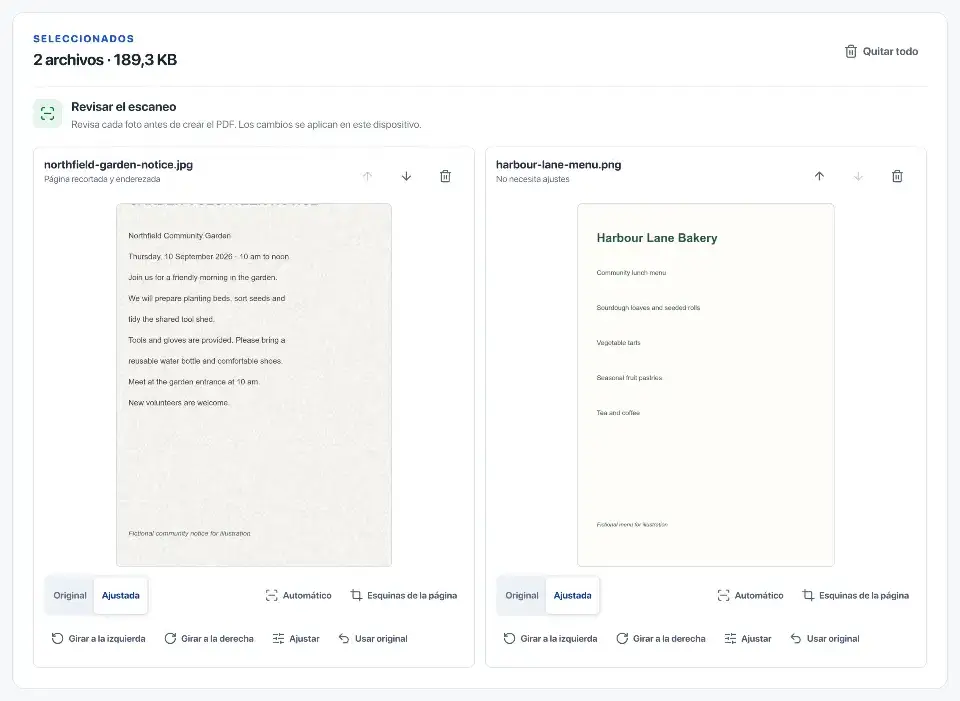This screenshot has height=701, width=960.
Task: Click the 2 archivos · 189,3 KB summary
Action: click(105, 59)
